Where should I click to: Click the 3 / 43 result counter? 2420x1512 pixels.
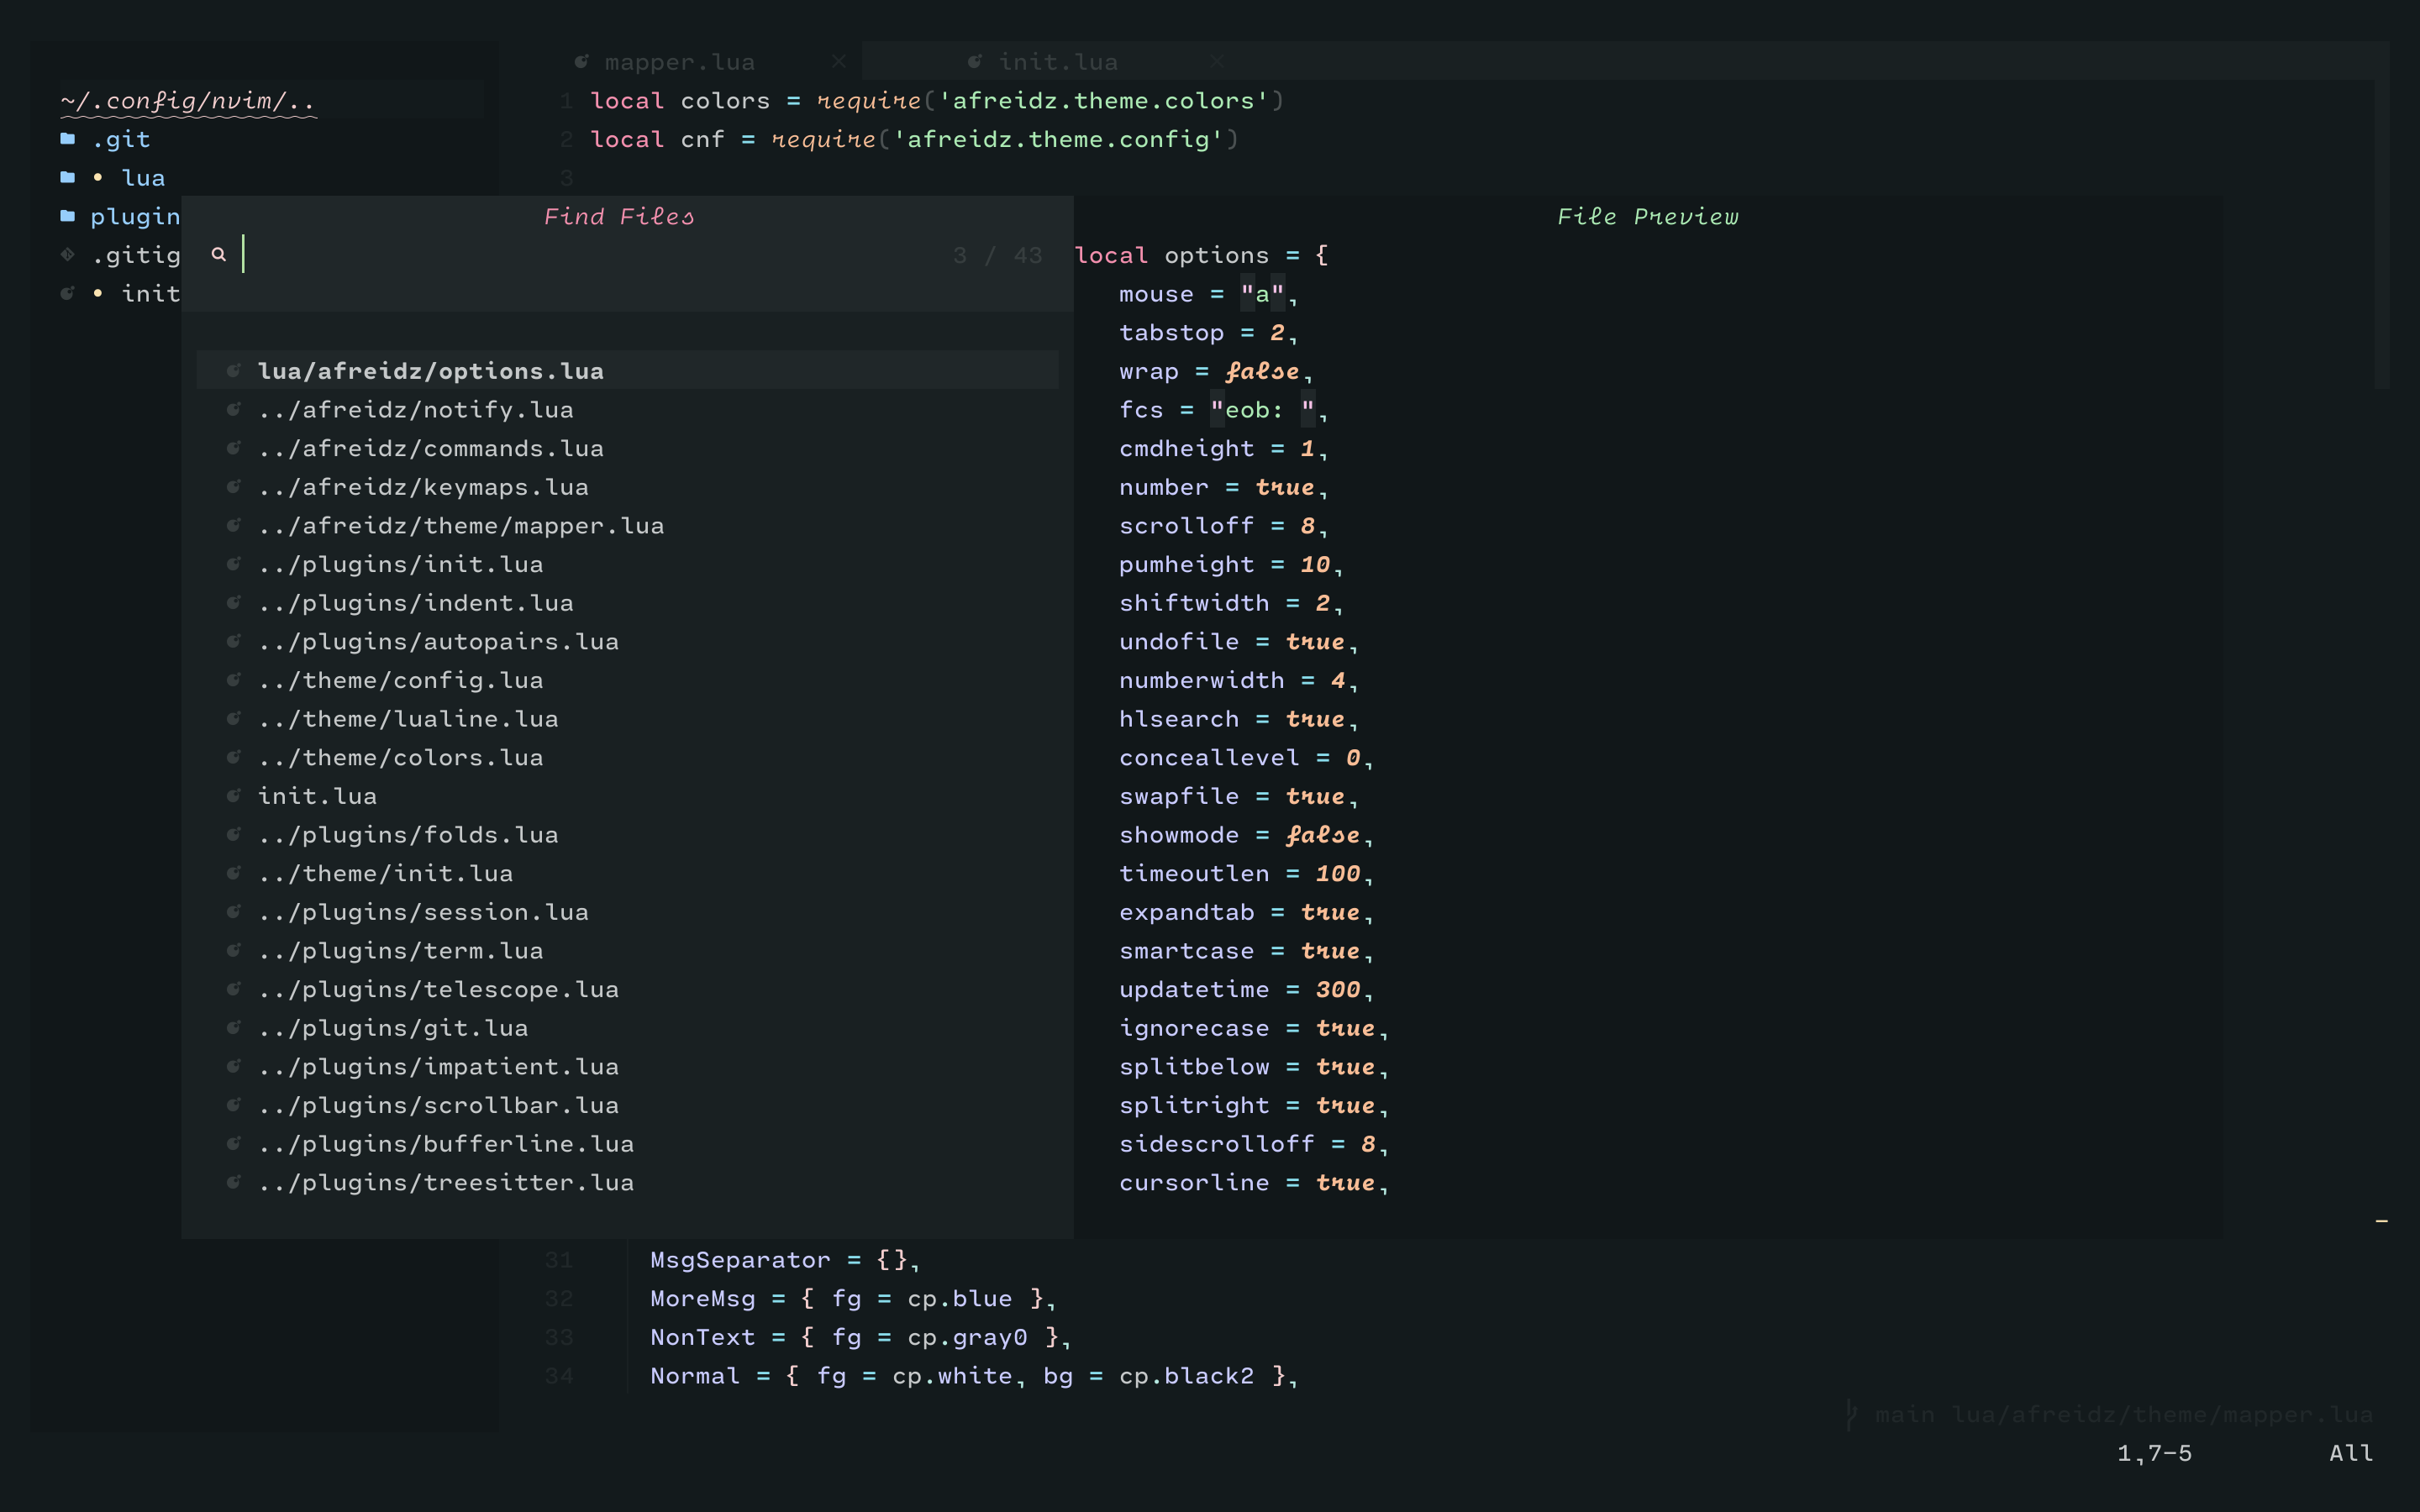pos(997,255)
